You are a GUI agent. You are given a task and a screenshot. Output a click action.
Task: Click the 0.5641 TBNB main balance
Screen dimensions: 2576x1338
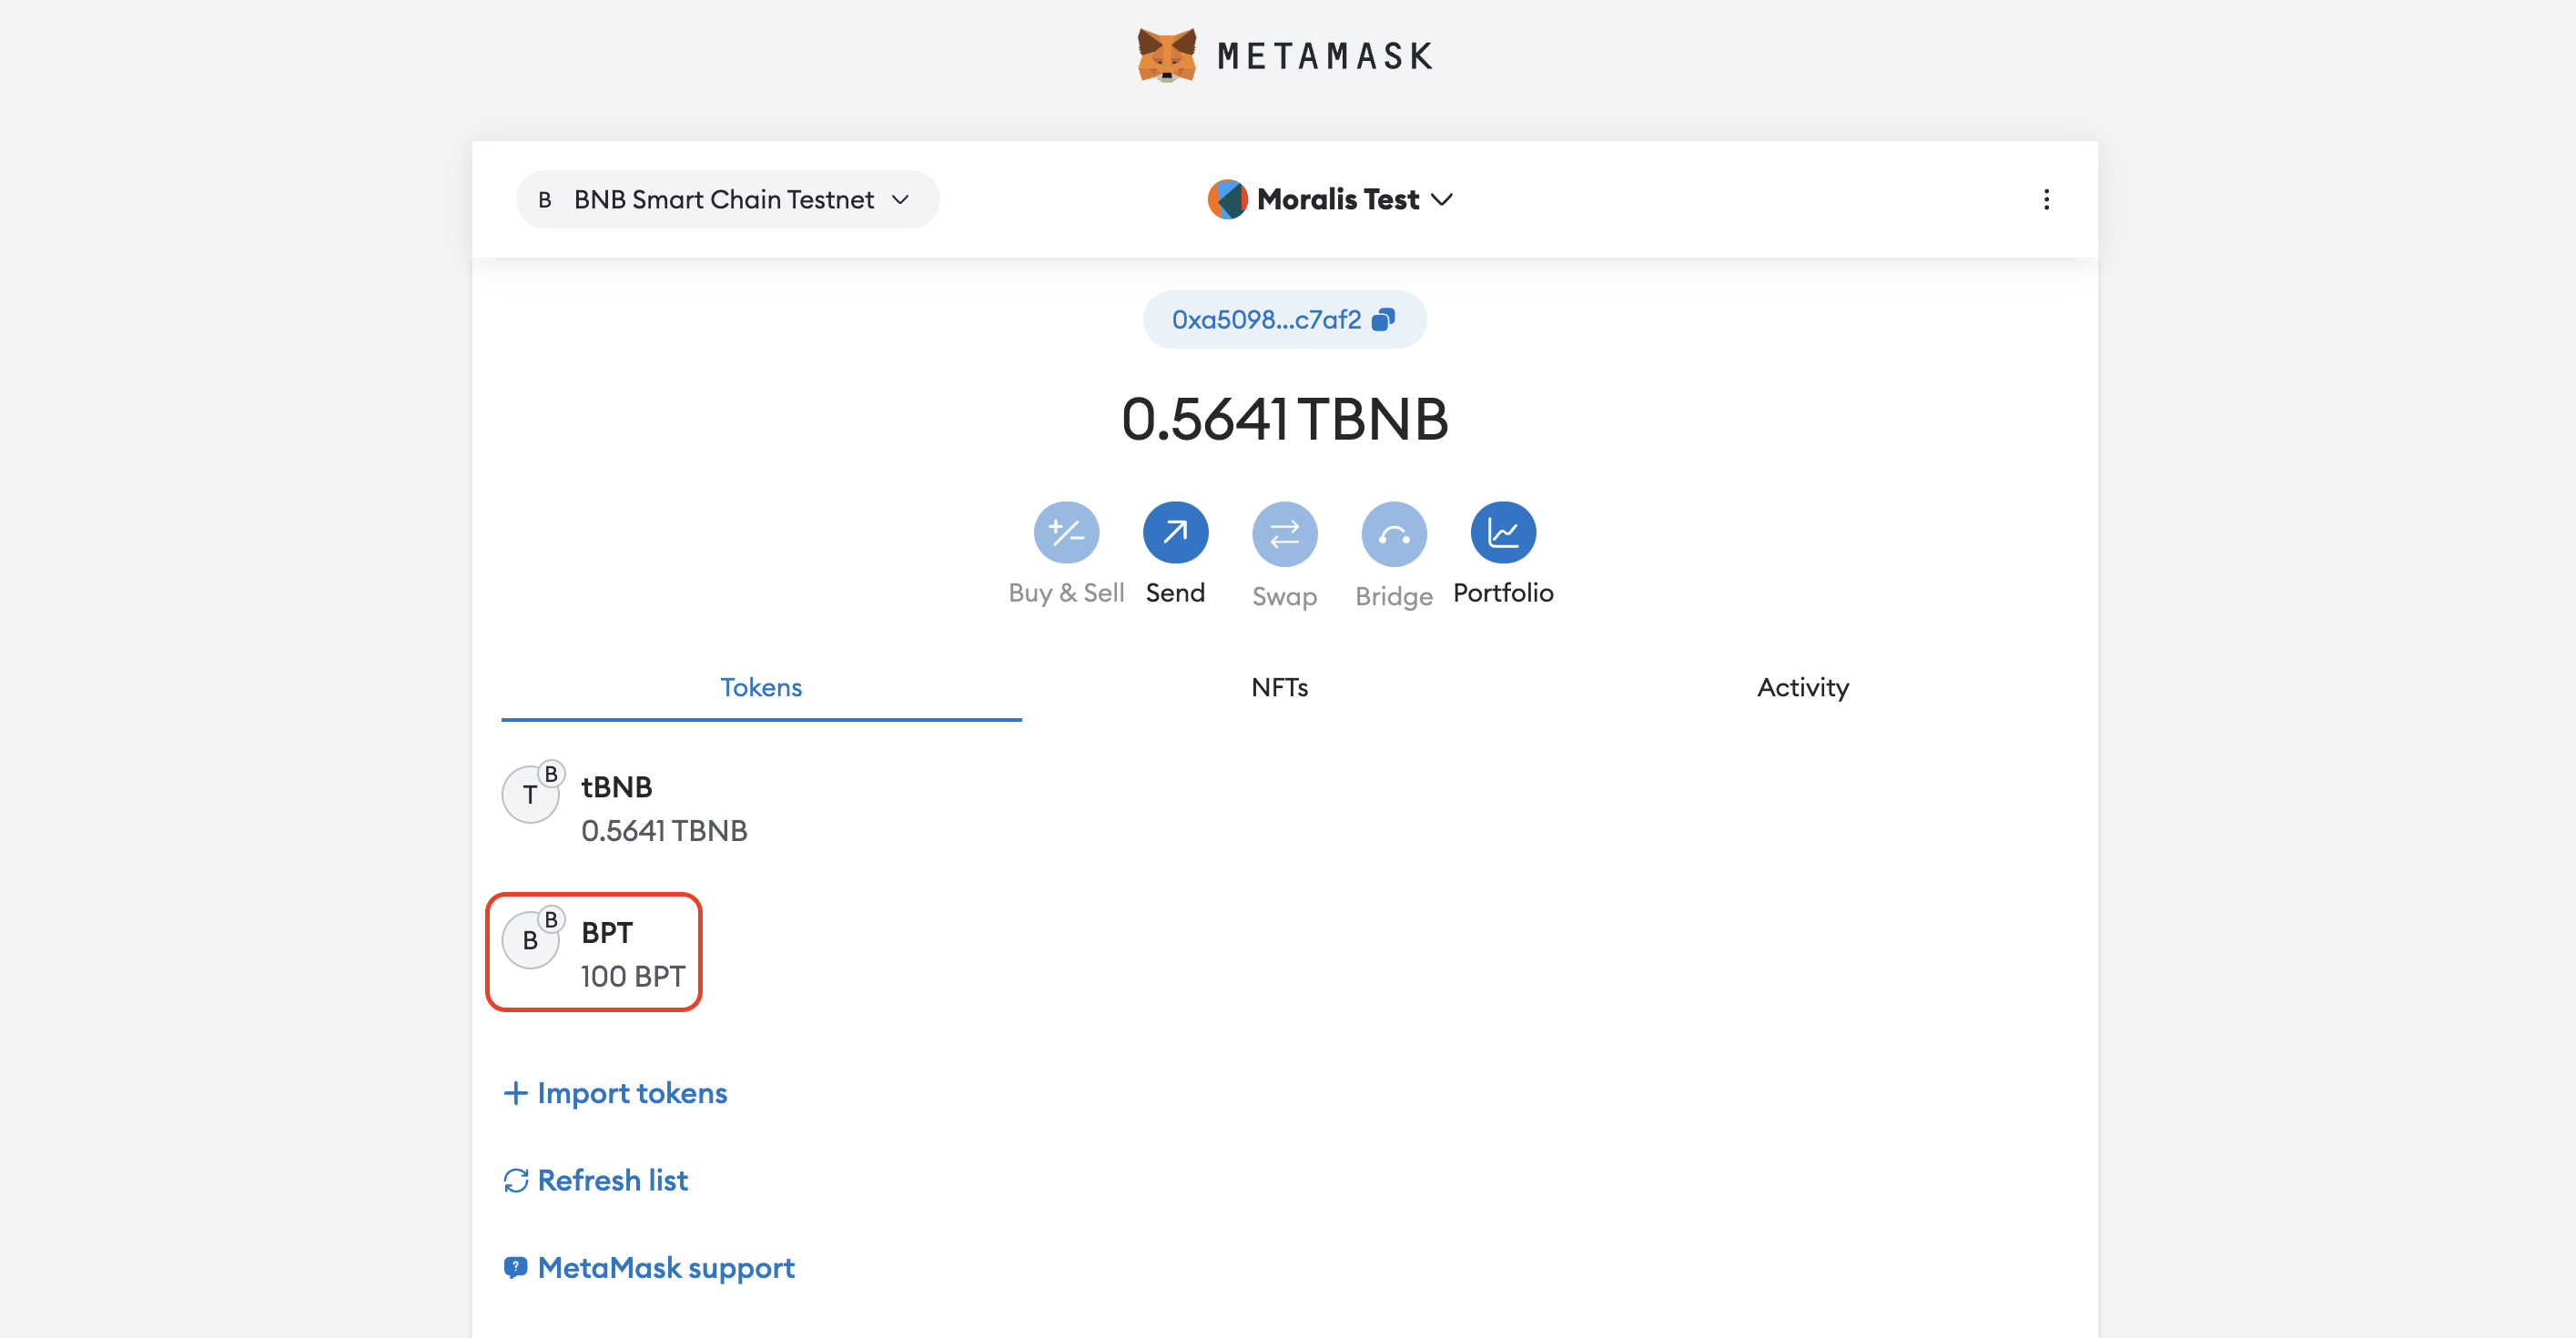[x=1284, y=419]
